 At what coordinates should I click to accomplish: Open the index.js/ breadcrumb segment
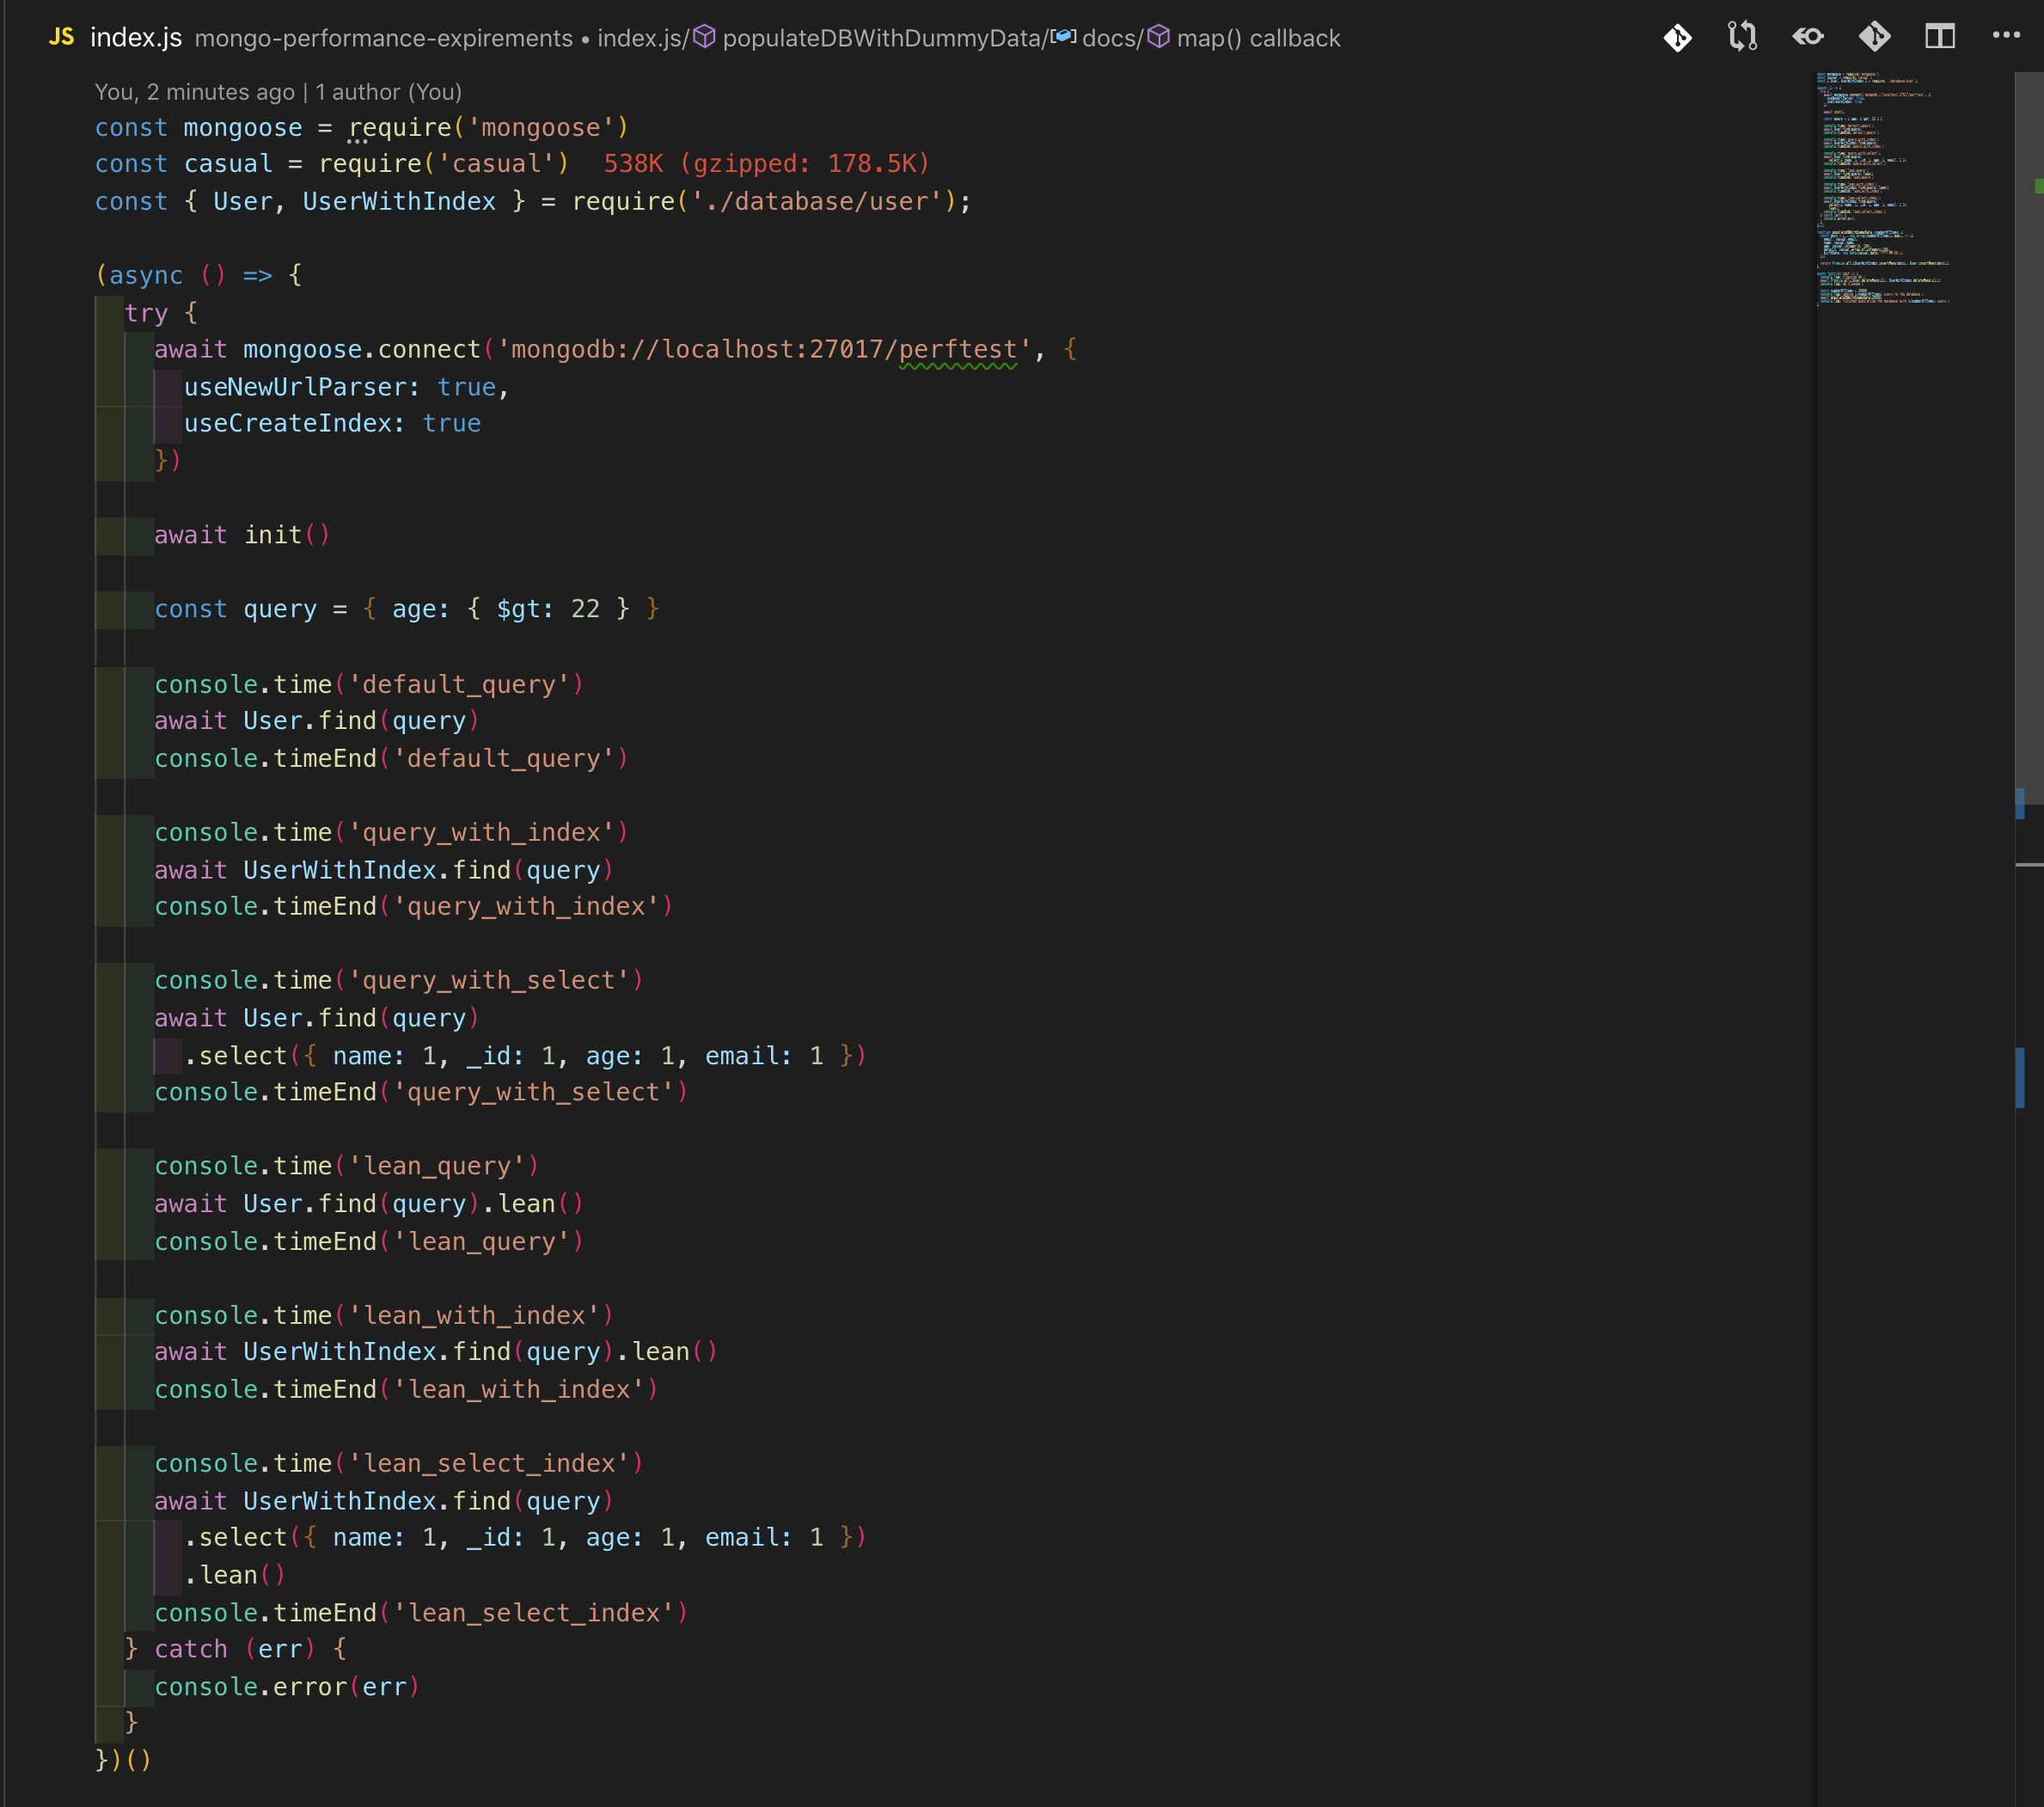coord(643,38)
